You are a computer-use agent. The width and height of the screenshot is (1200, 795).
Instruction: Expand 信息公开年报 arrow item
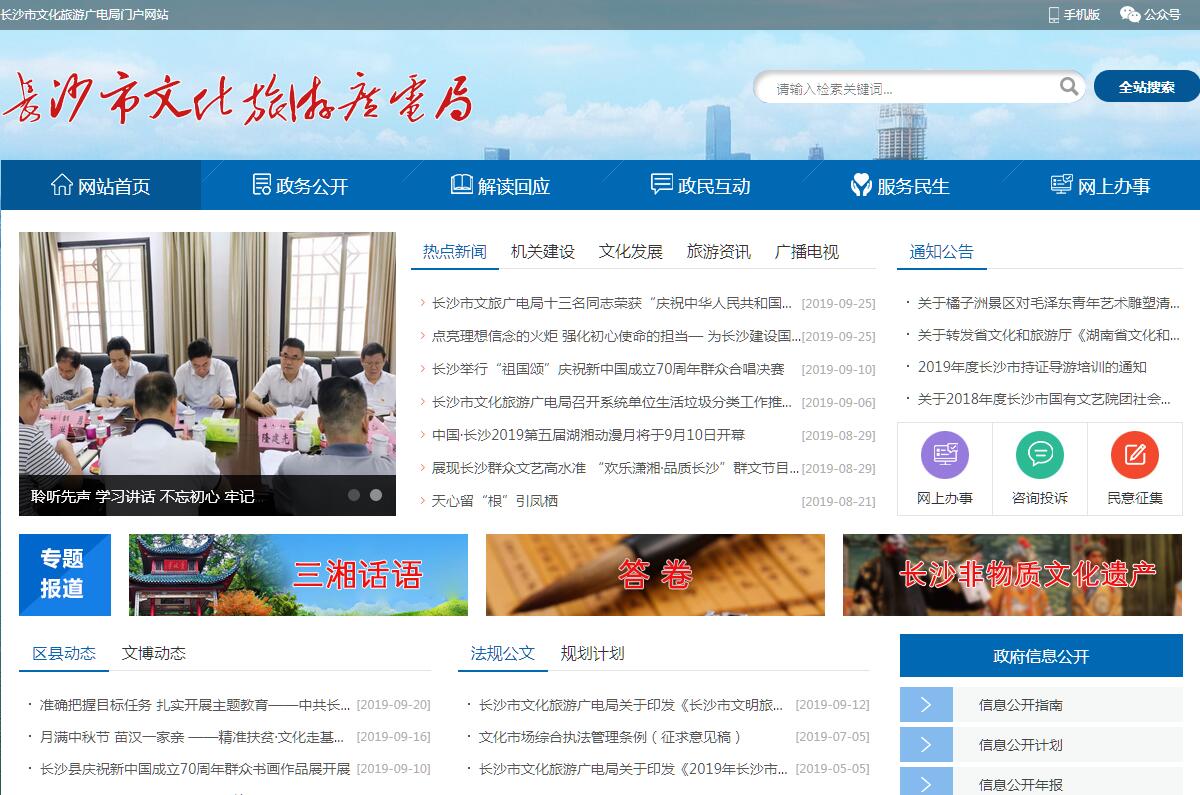(926, 783)
